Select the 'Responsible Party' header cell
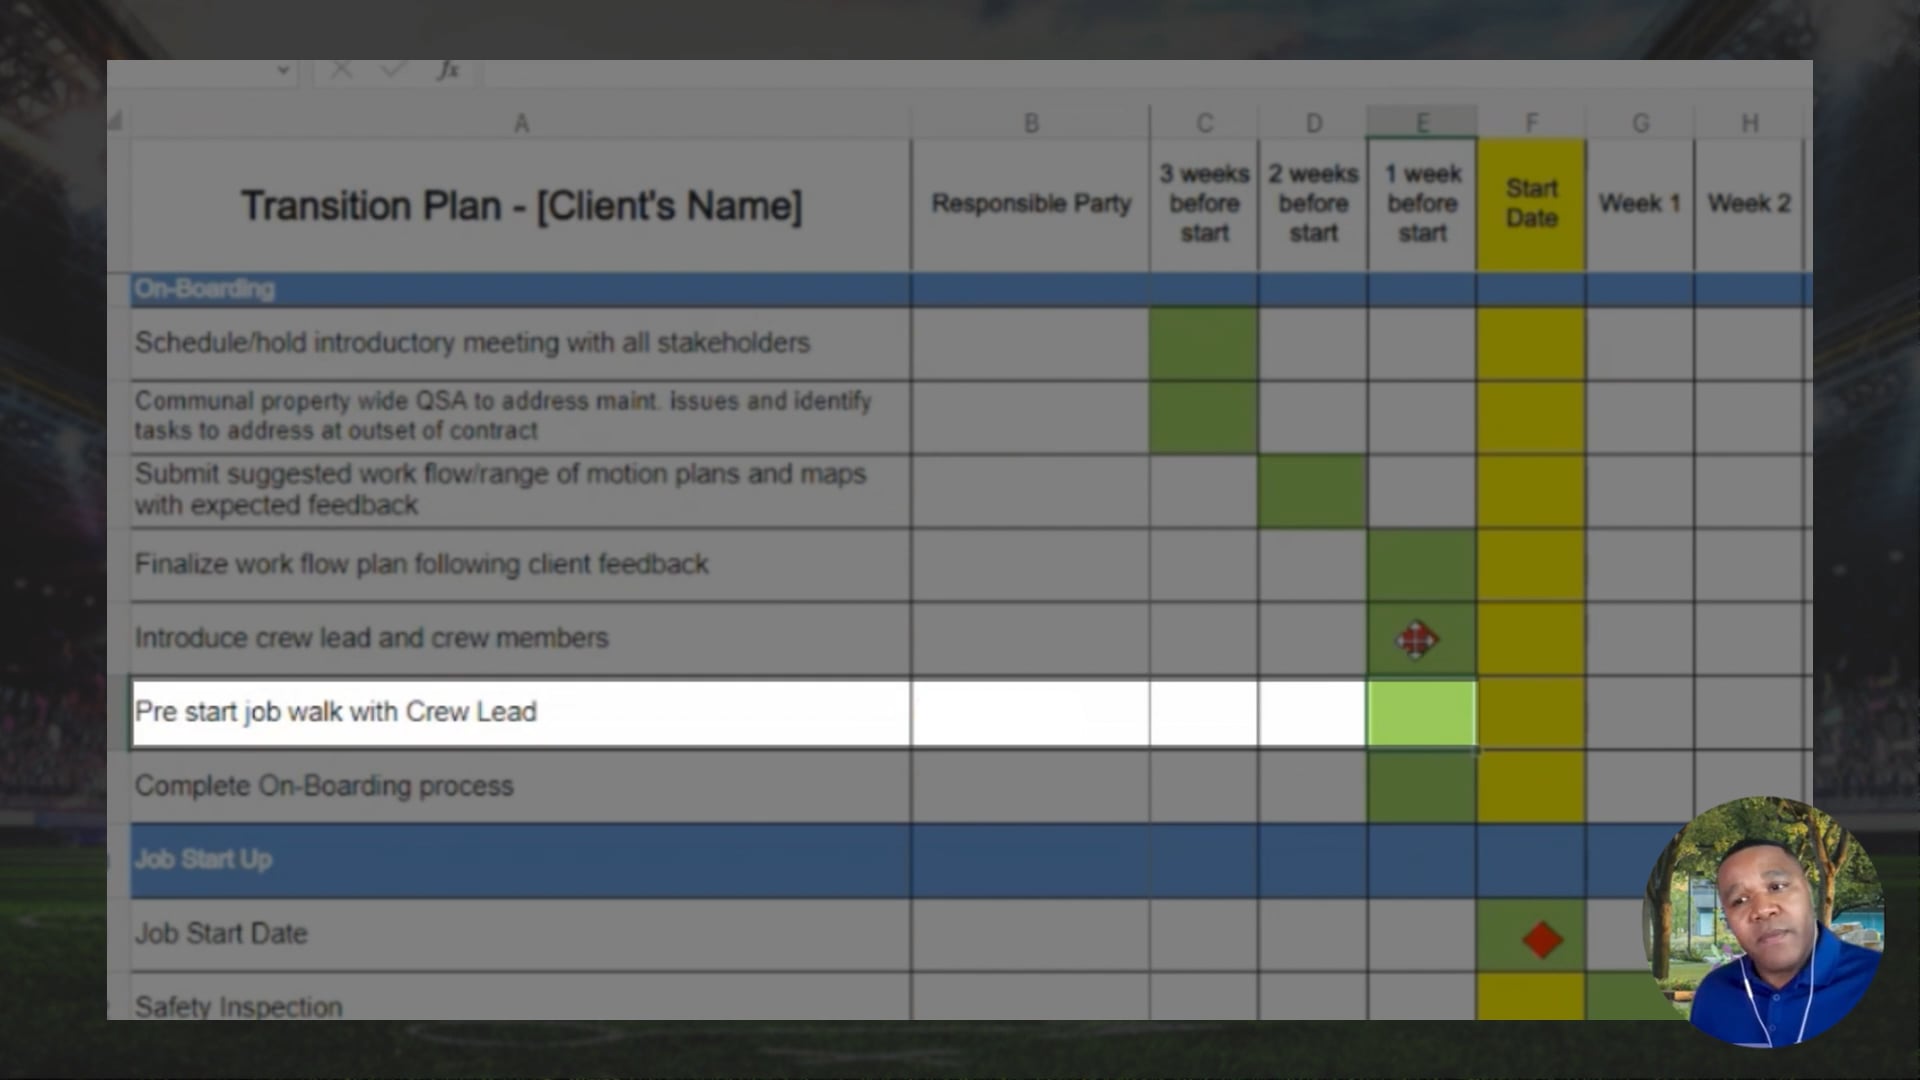 click(x=1030, y=204)
